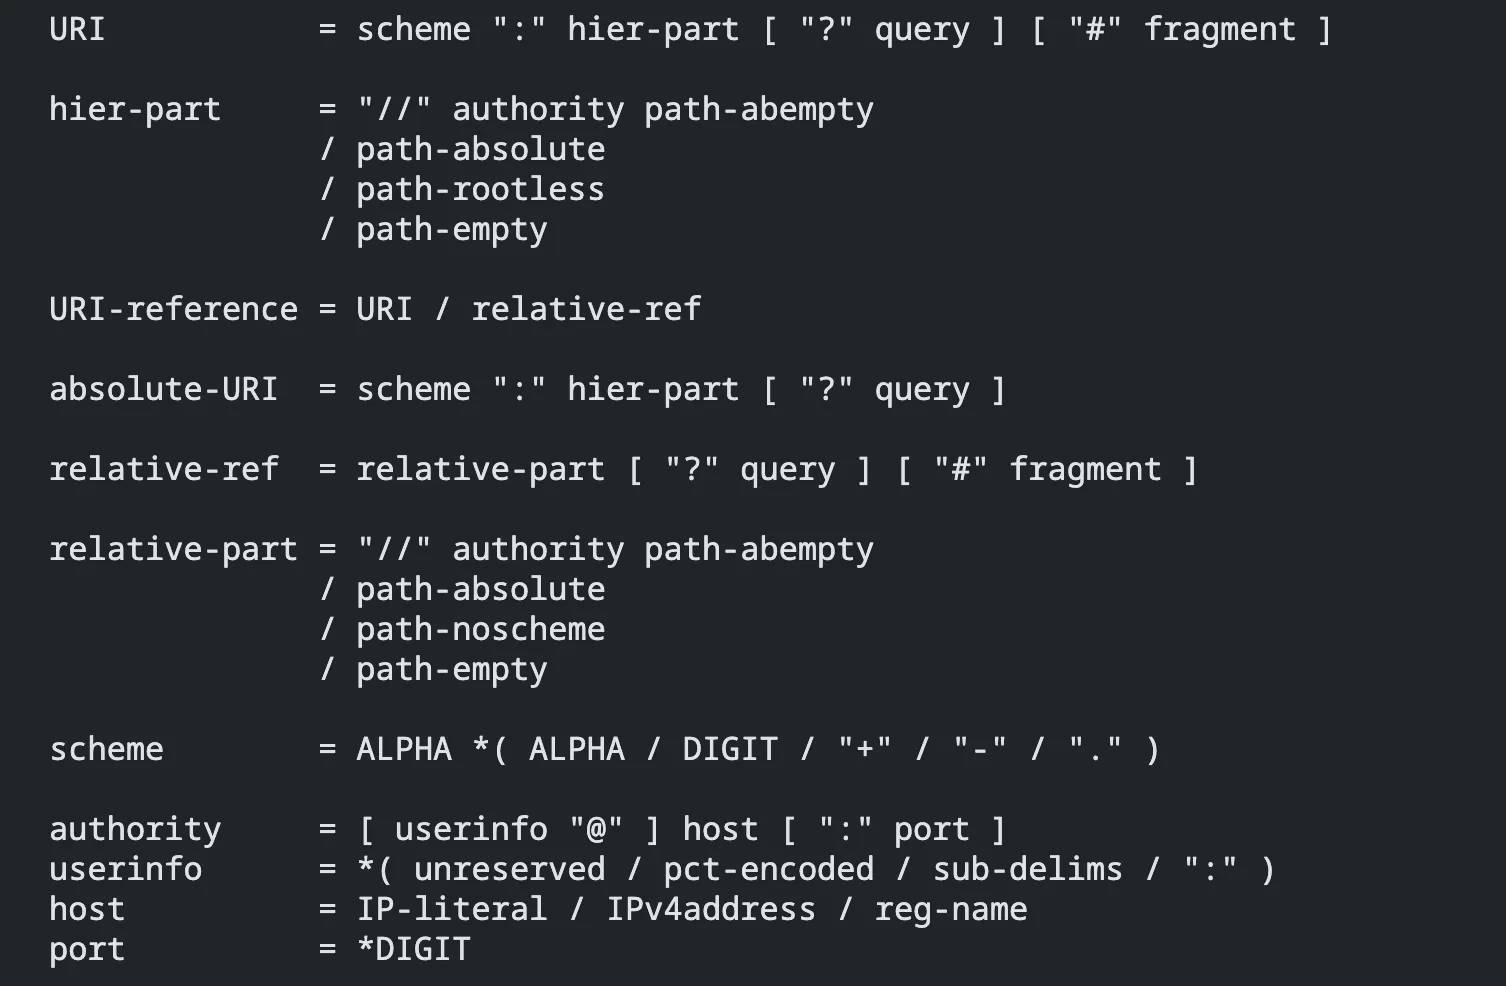Click "pct-encoded" in the userinfo rule
This screenshot has height=986, width=1506.
[768, 869]
